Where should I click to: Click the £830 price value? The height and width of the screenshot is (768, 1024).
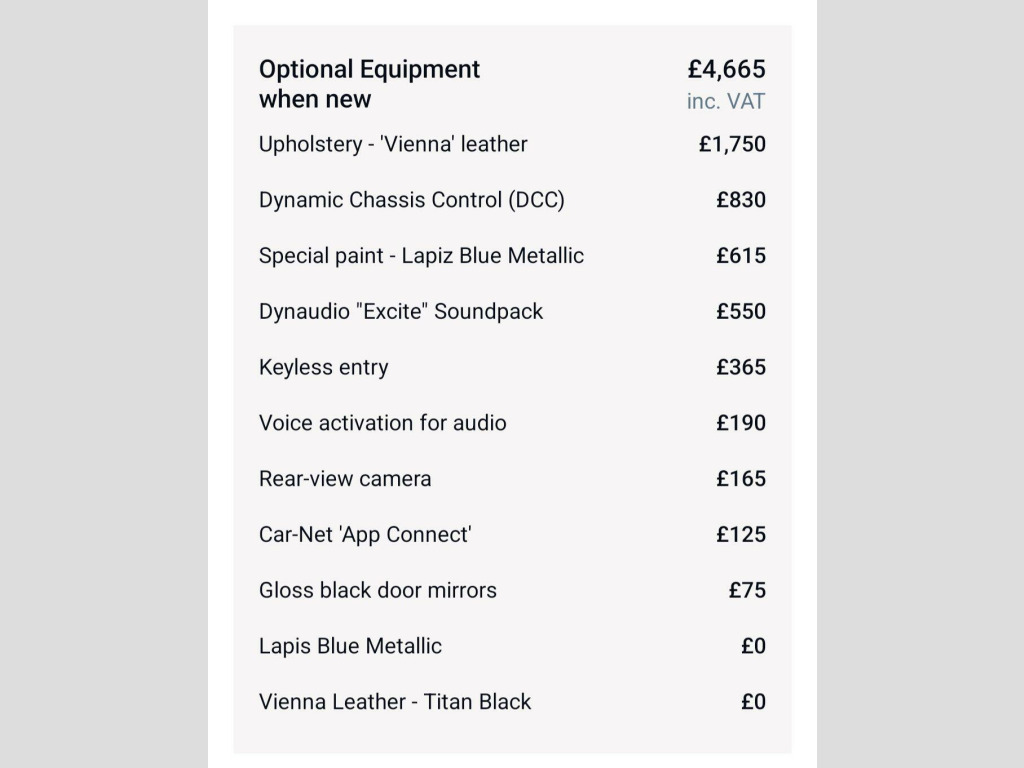click(x=741, y=200)
